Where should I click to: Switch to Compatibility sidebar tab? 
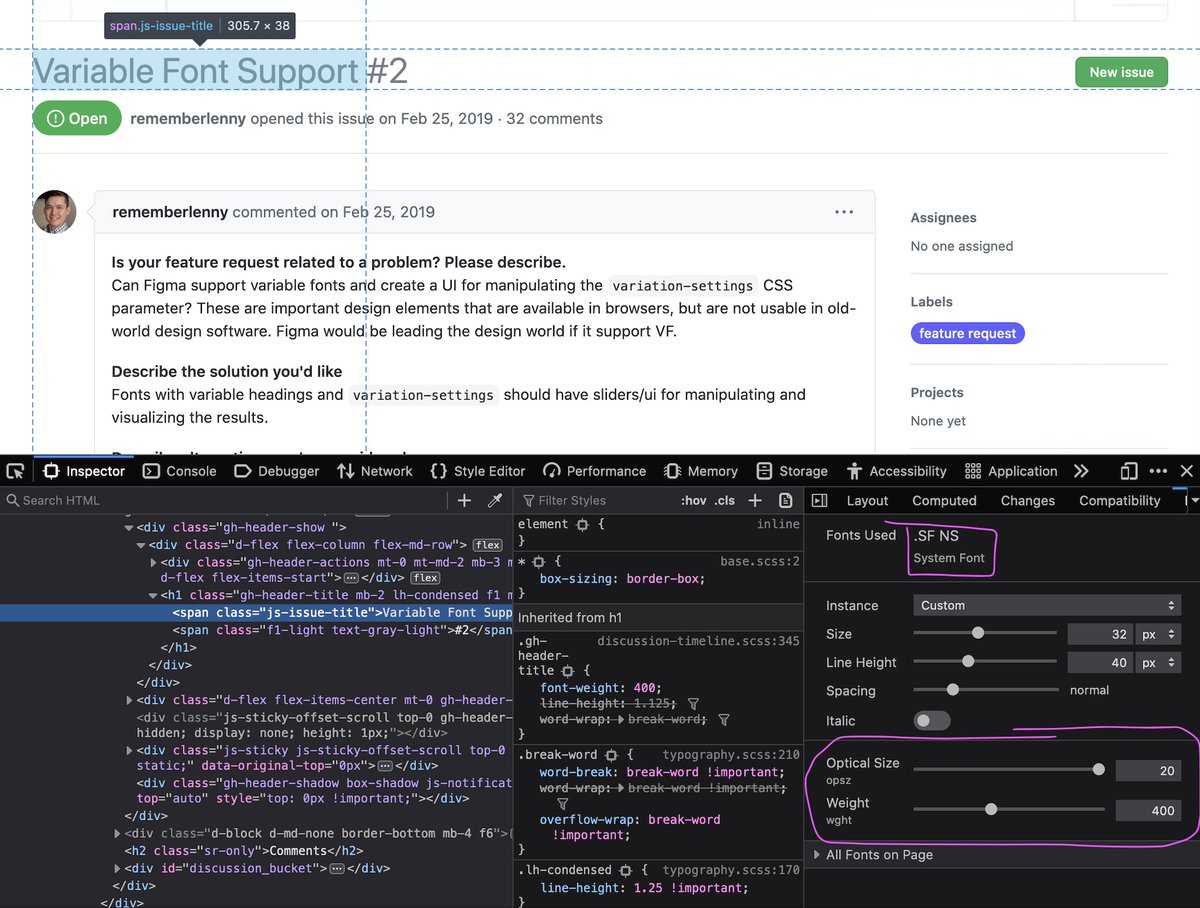coord(1119,500)
